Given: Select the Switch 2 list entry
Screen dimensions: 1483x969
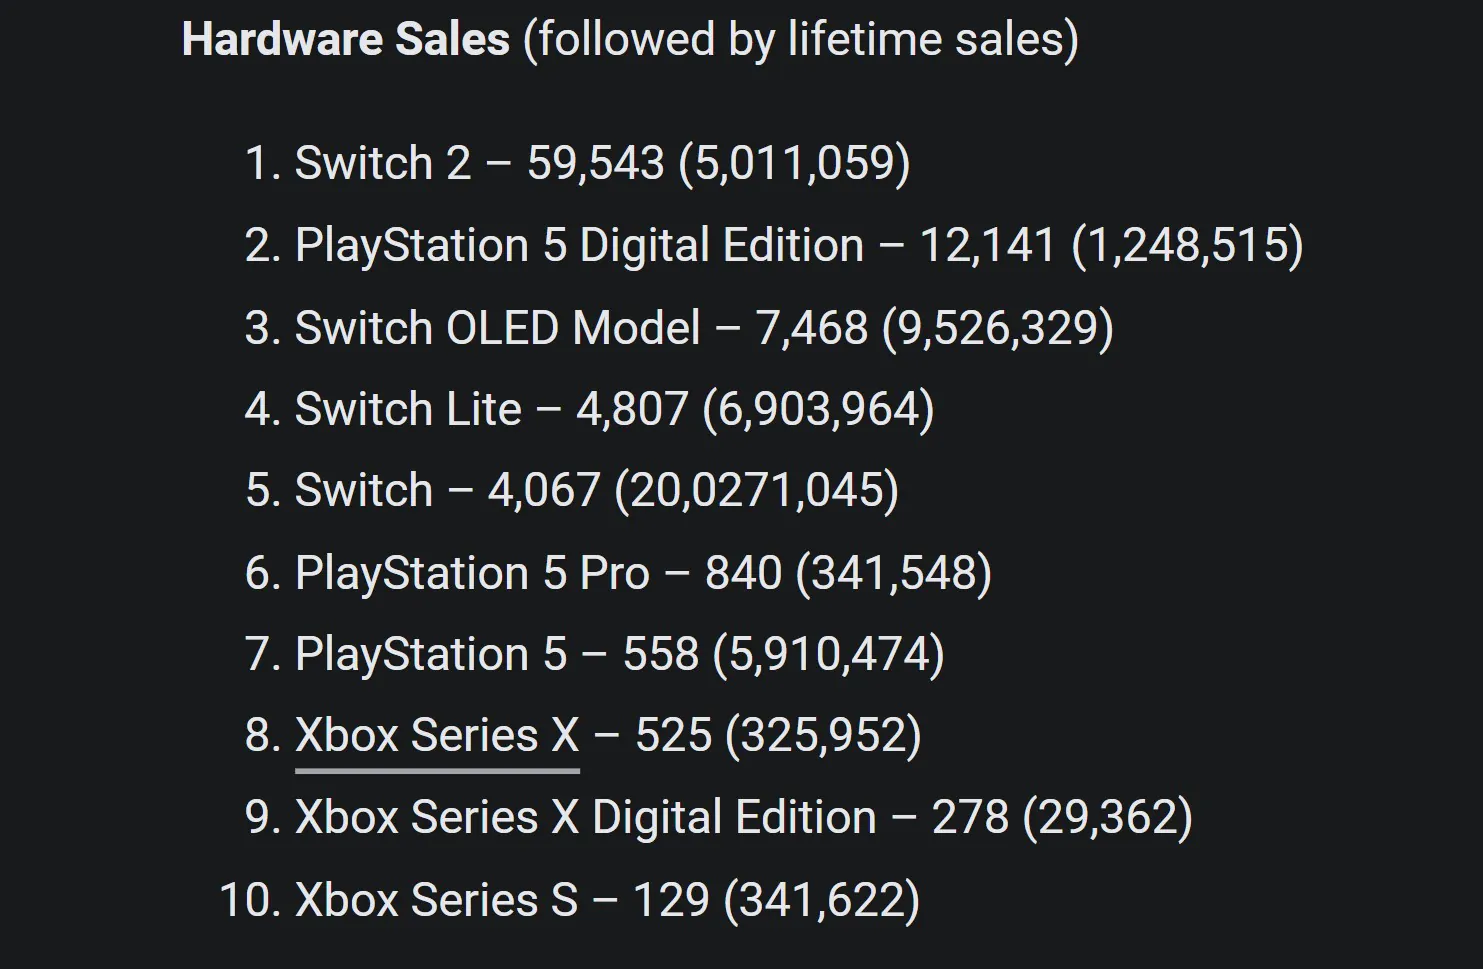Looking at the screenshot, I should [x=383, y=164].
